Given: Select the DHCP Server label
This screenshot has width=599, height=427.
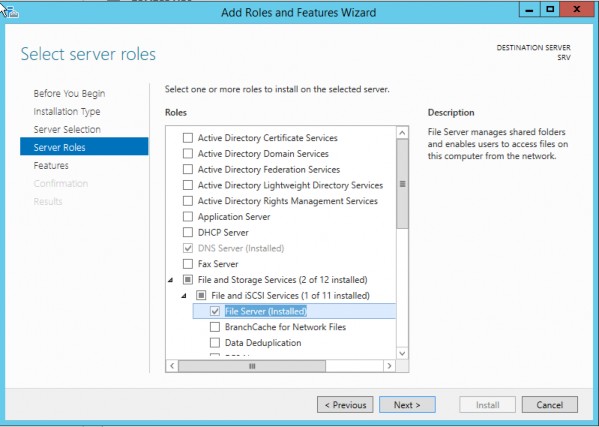Looking at the screenshot, I should [223, 232].
